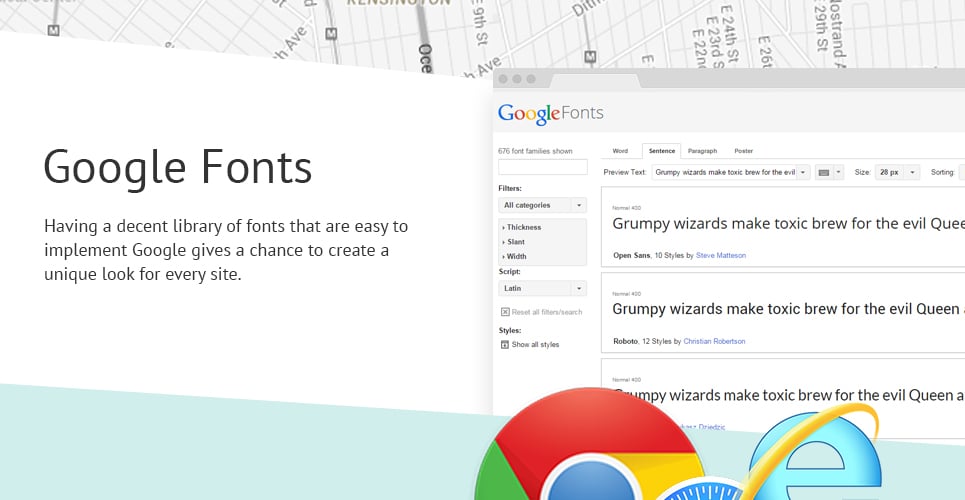Click the font search input field
This screenshot has height=500, width=965.
[543, 167]
